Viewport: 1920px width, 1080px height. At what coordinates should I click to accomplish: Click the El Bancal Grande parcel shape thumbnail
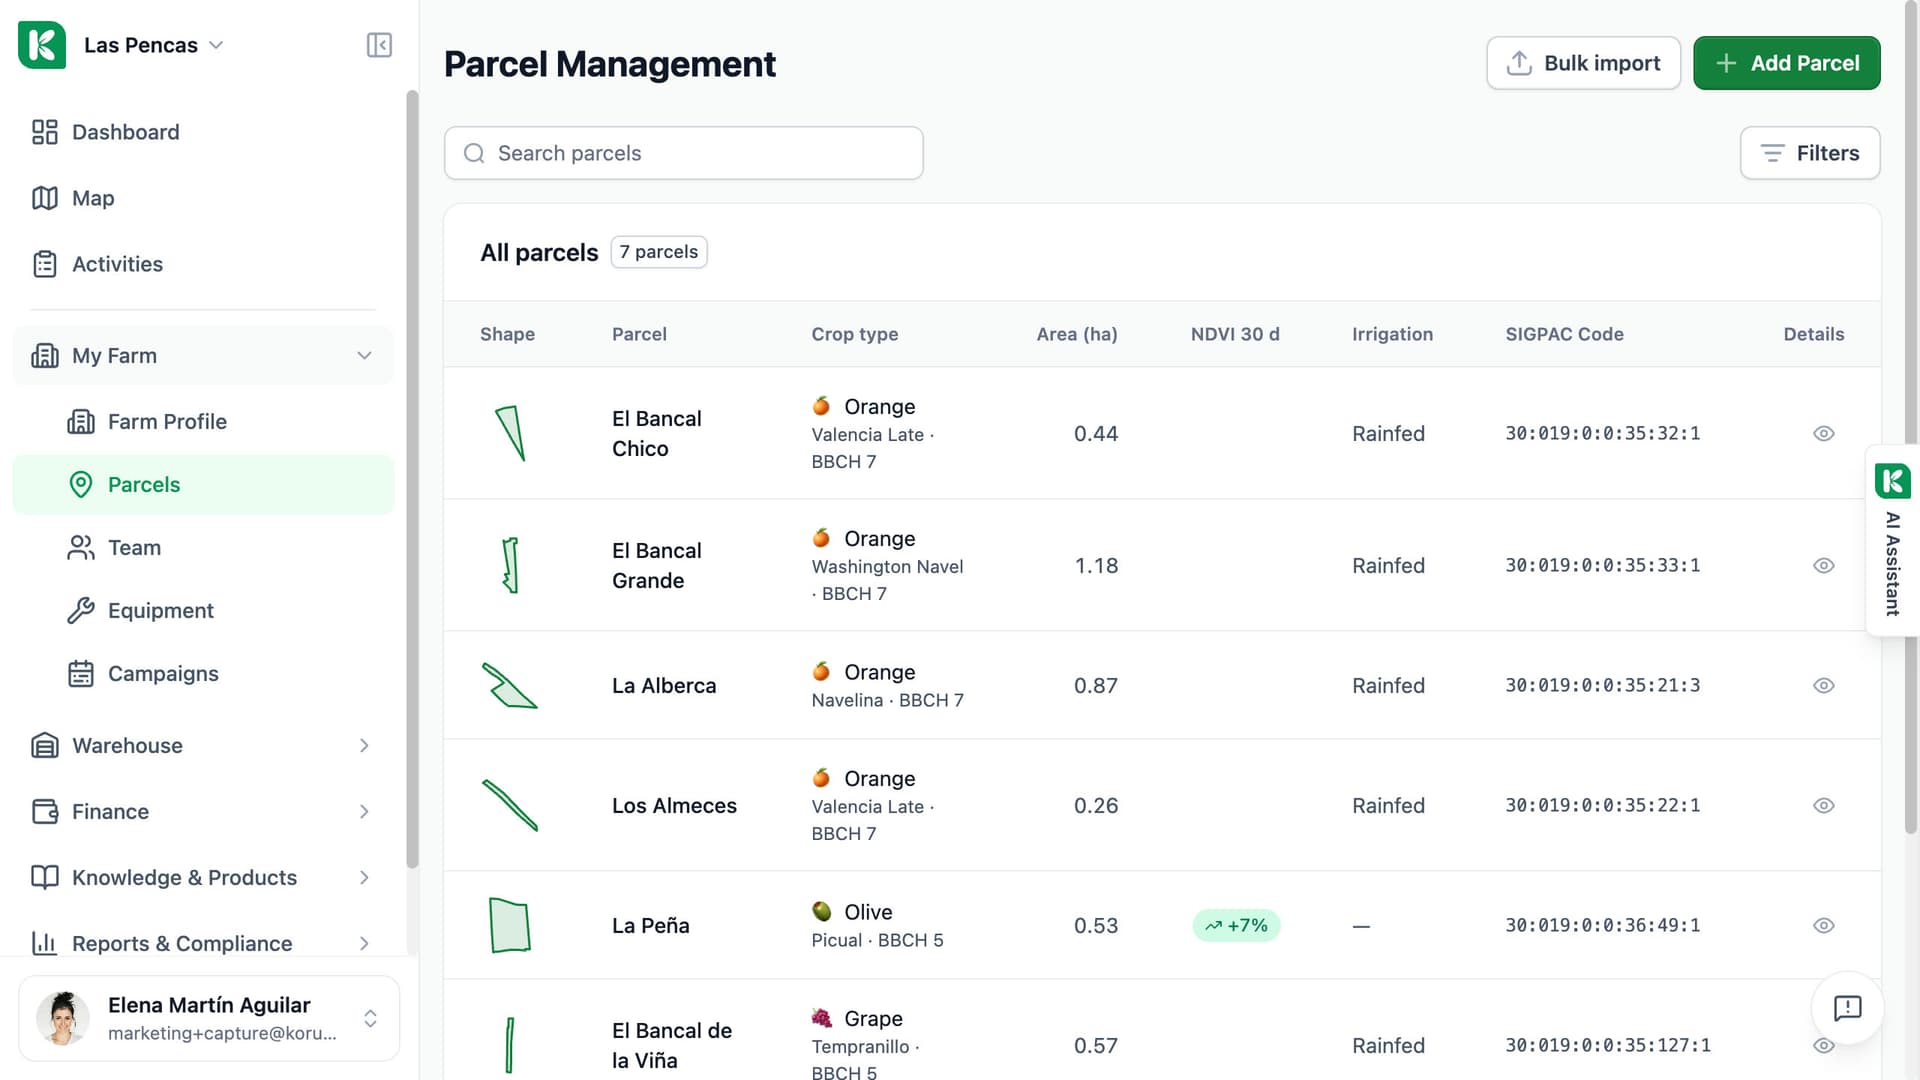510,565
